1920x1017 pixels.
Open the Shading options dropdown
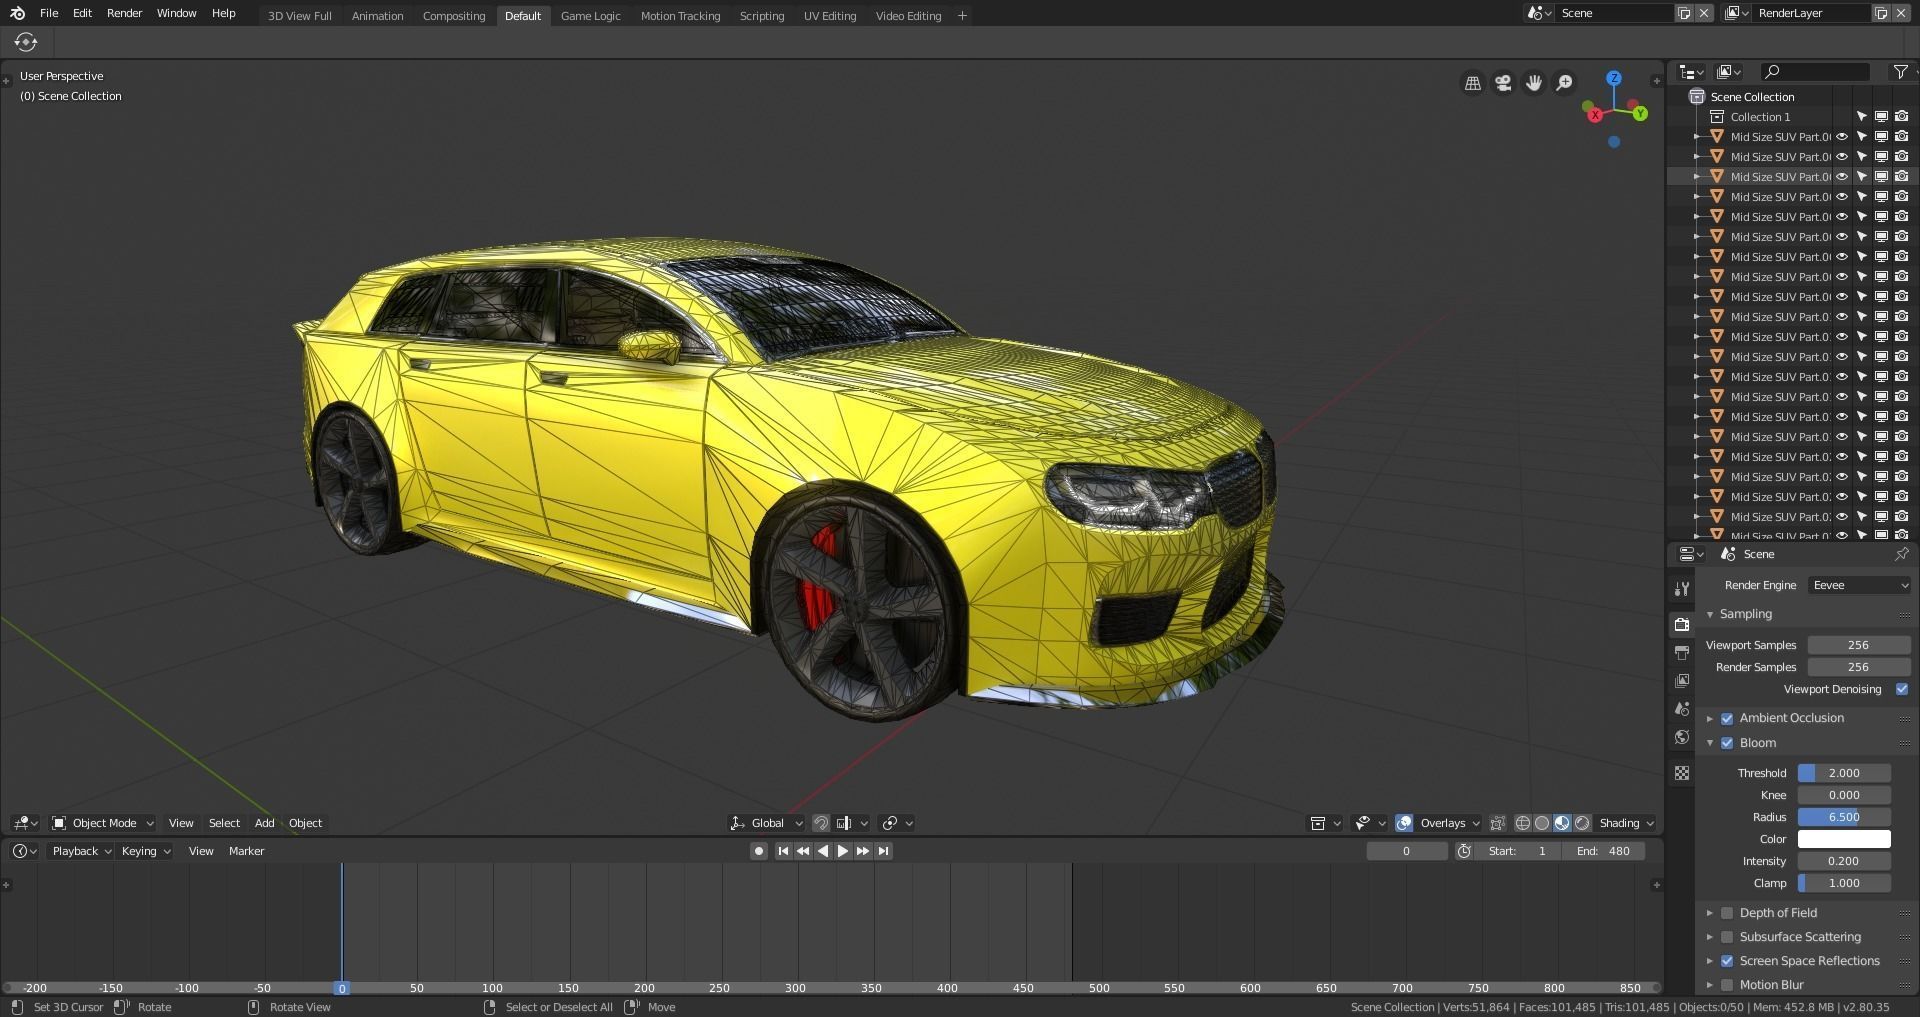point(1627,823)
